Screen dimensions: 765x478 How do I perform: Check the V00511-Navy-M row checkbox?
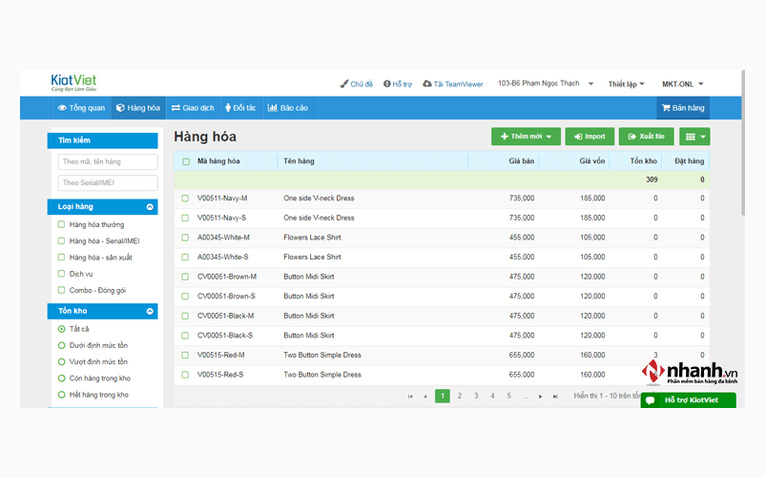[185, 199]
